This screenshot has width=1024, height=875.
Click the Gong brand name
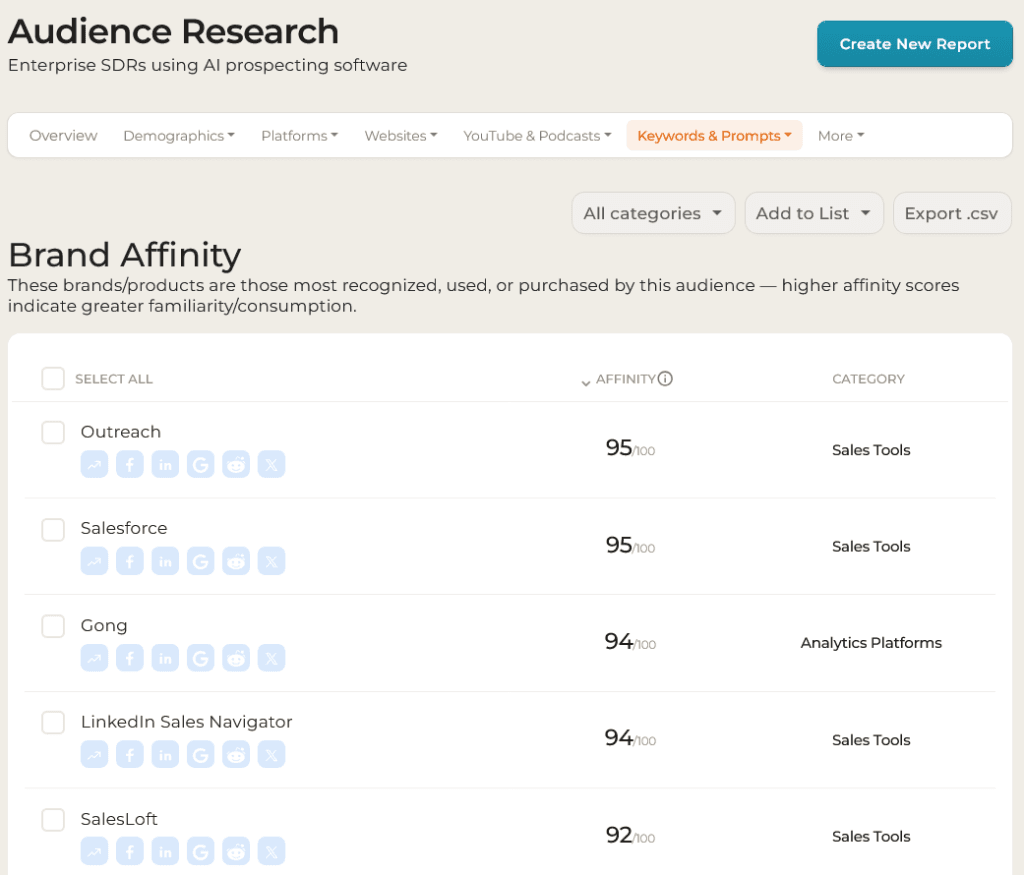[x=104, y=626]
